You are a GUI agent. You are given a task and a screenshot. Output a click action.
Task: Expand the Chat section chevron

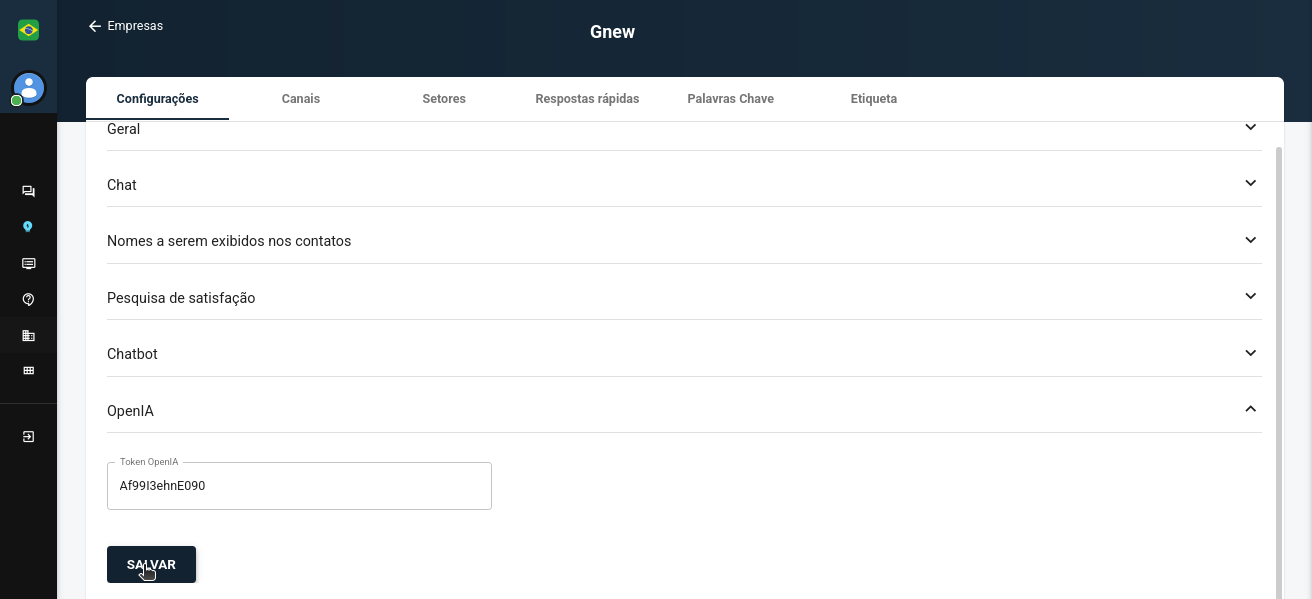[1250, 183]
